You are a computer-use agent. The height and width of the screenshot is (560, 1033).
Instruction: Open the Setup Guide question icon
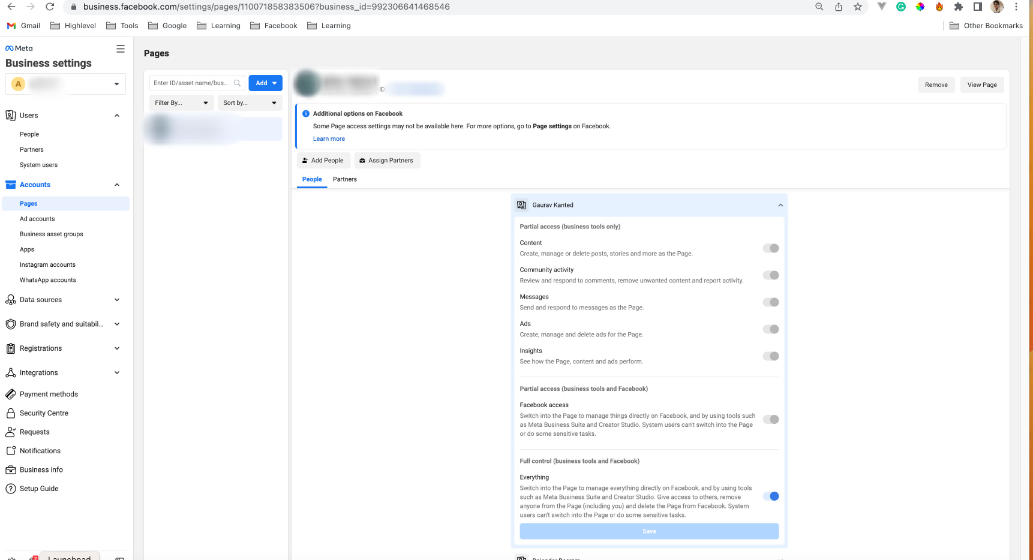(11, 489)
